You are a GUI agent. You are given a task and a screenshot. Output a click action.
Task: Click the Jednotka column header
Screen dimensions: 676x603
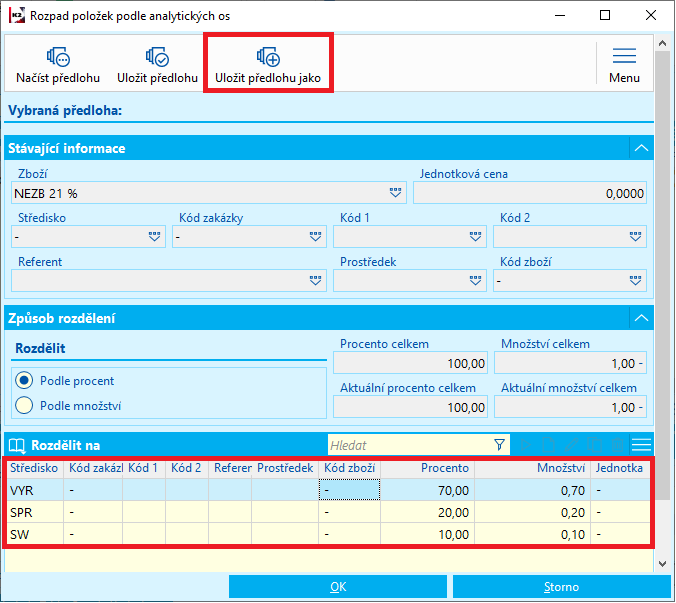coord(620,468)
